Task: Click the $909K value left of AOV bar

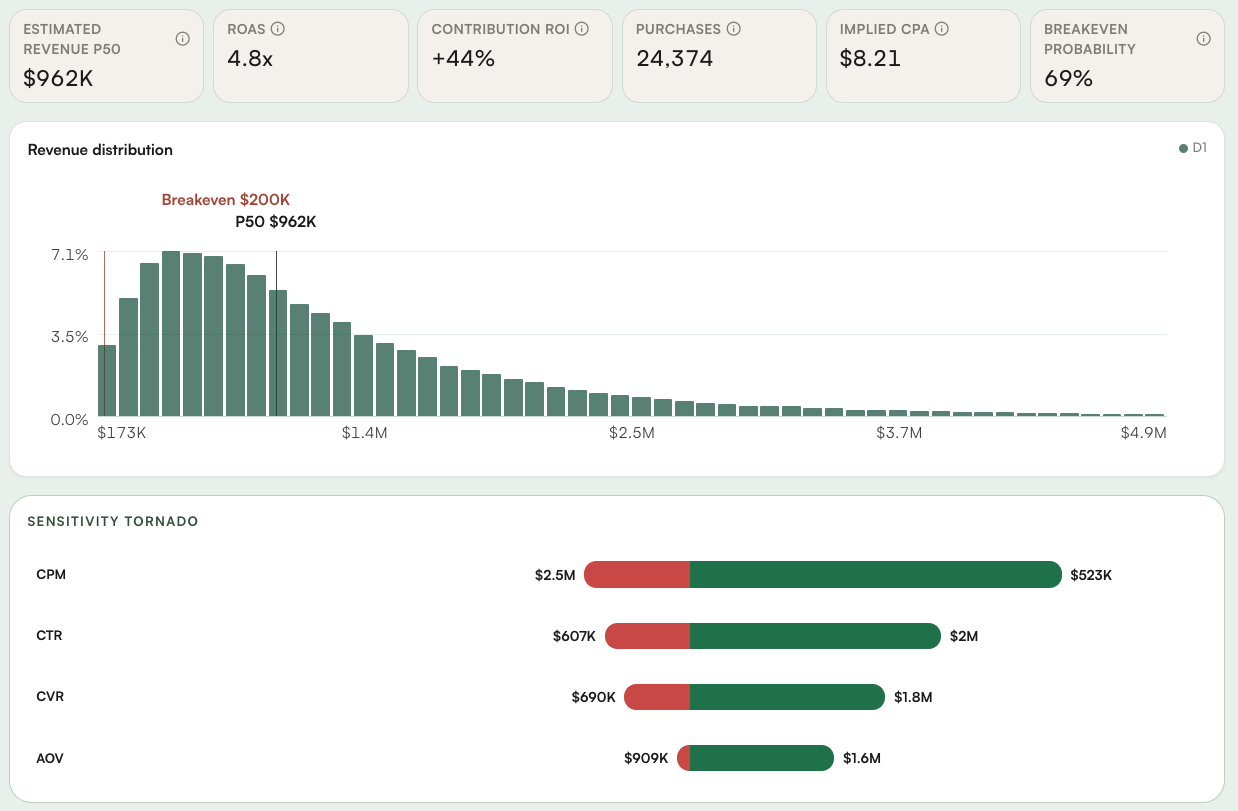Action: point(646,758)
